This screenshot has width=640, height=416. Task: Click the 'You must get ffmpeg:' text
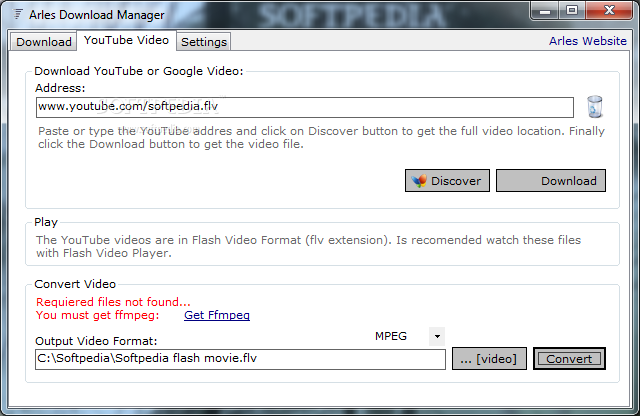97,315
